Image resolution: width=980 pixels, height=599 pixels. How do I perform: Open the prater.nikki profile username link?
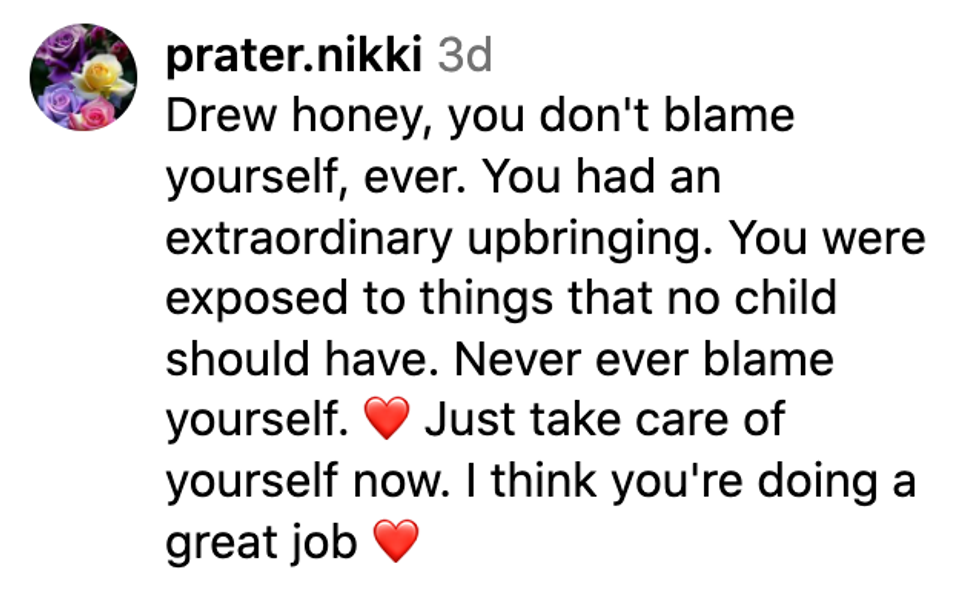(293, 57)
